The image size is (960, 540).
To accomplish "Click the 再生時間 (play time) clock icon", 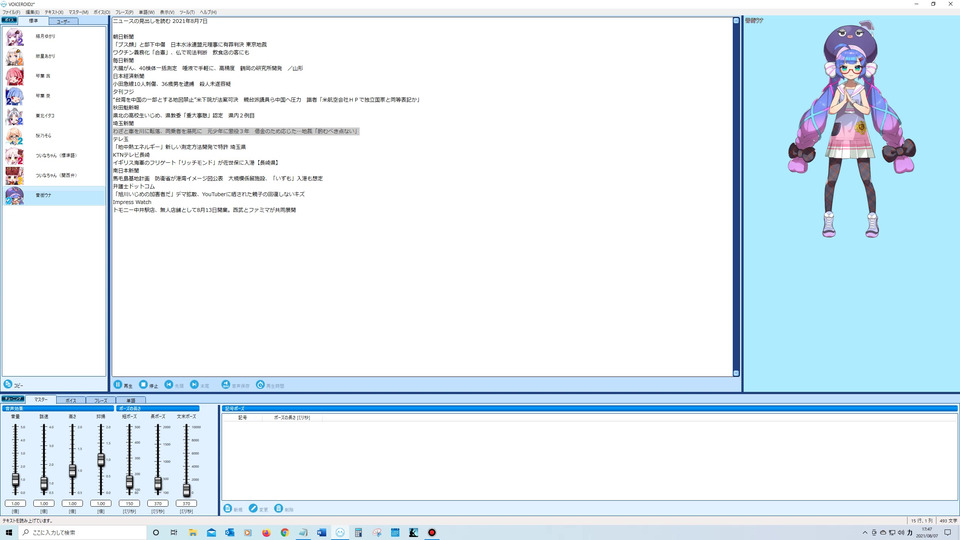I will pos(260,384).
